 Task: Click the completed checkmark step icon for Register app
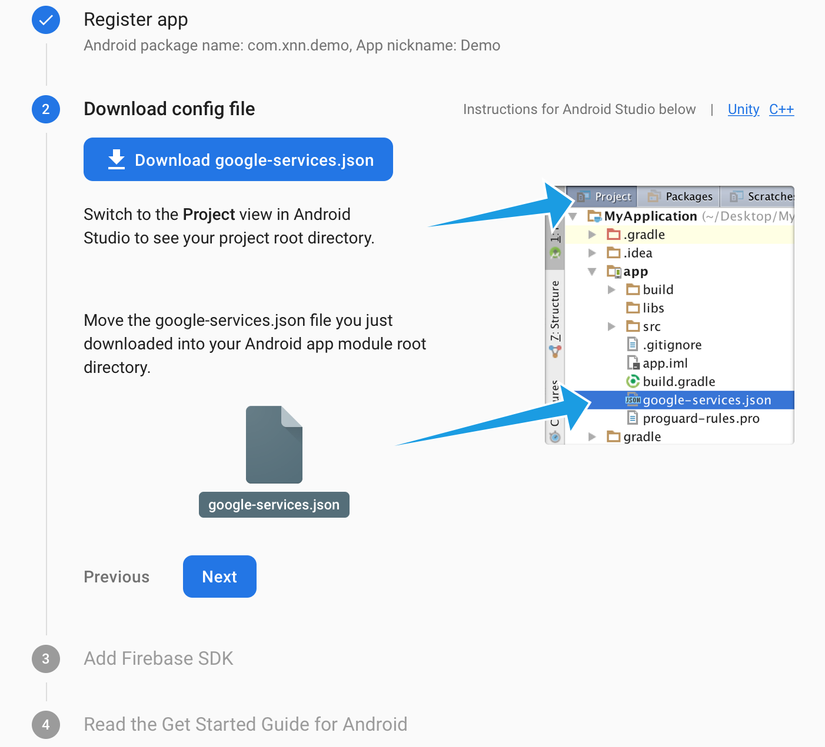coord(46,20)
